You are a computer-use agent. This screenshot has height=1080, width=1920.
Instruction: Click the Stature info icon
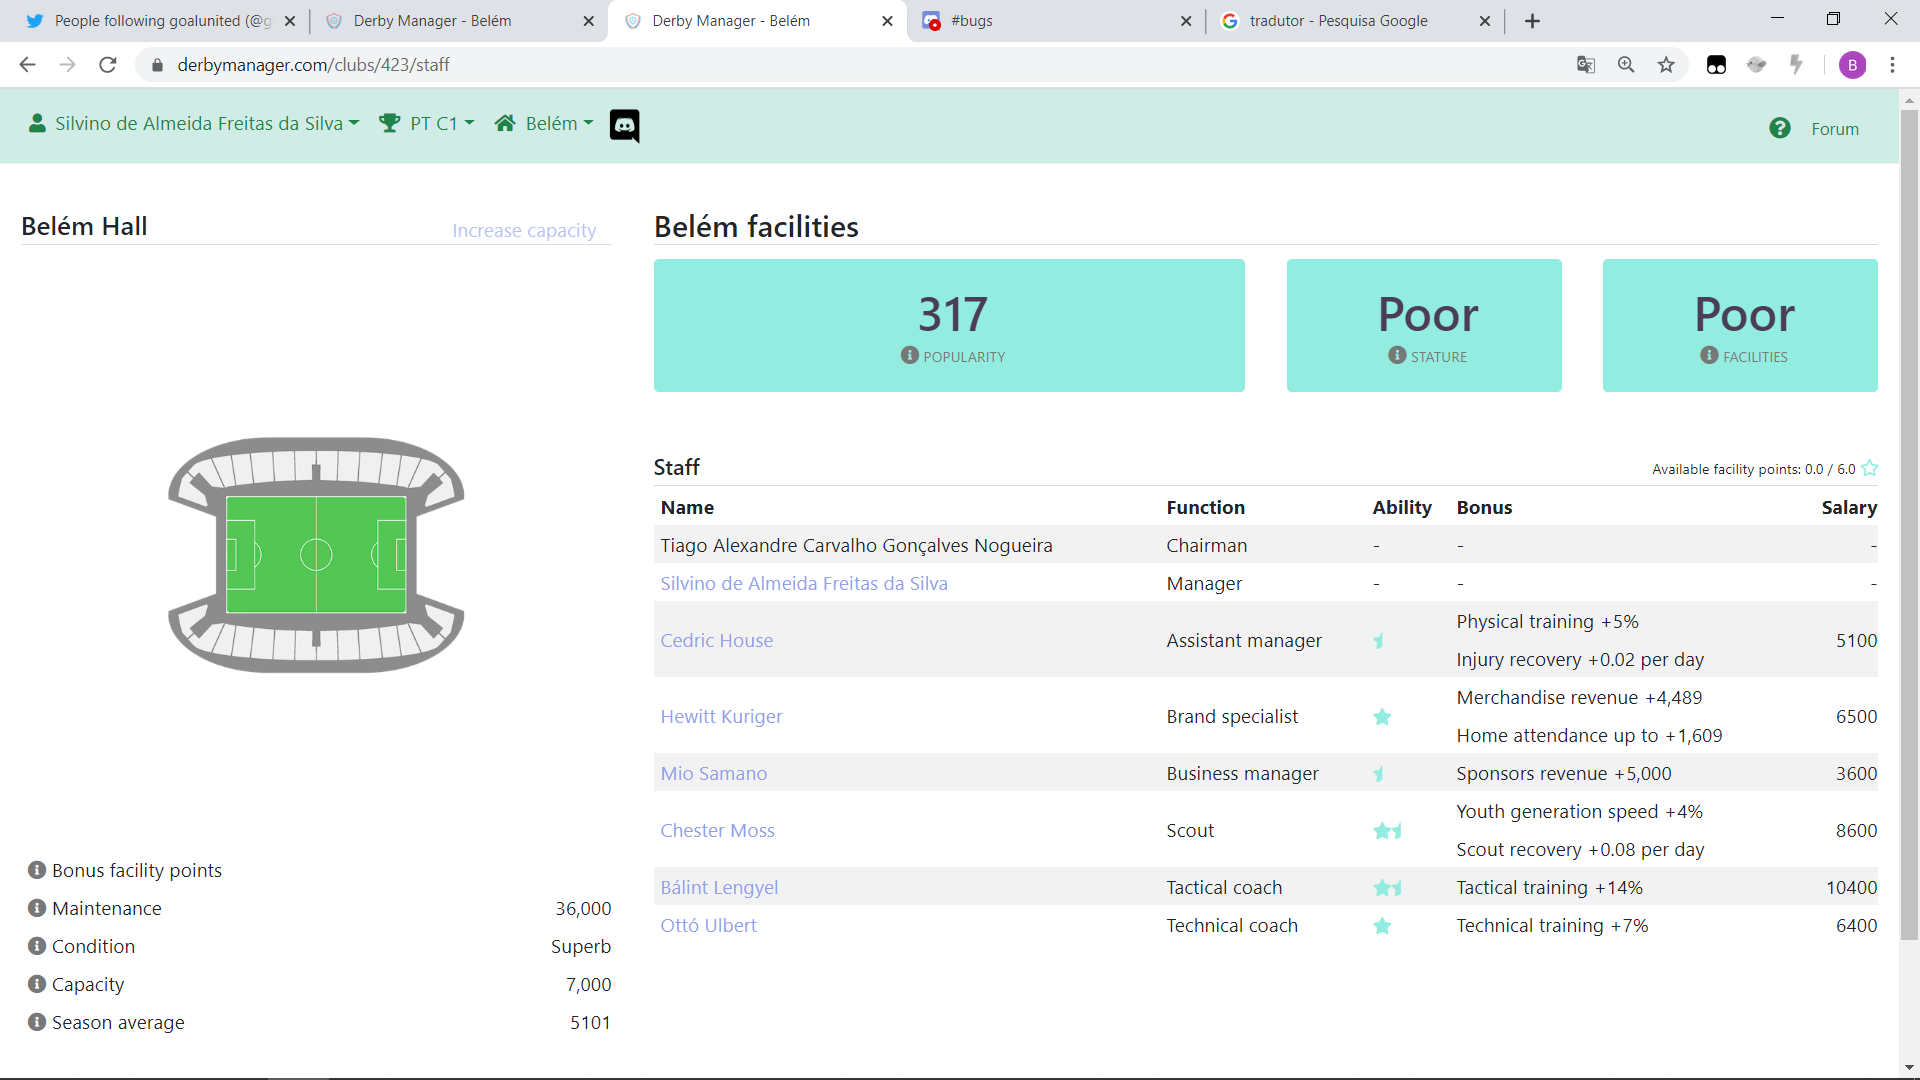click(x=1397, y=355)
